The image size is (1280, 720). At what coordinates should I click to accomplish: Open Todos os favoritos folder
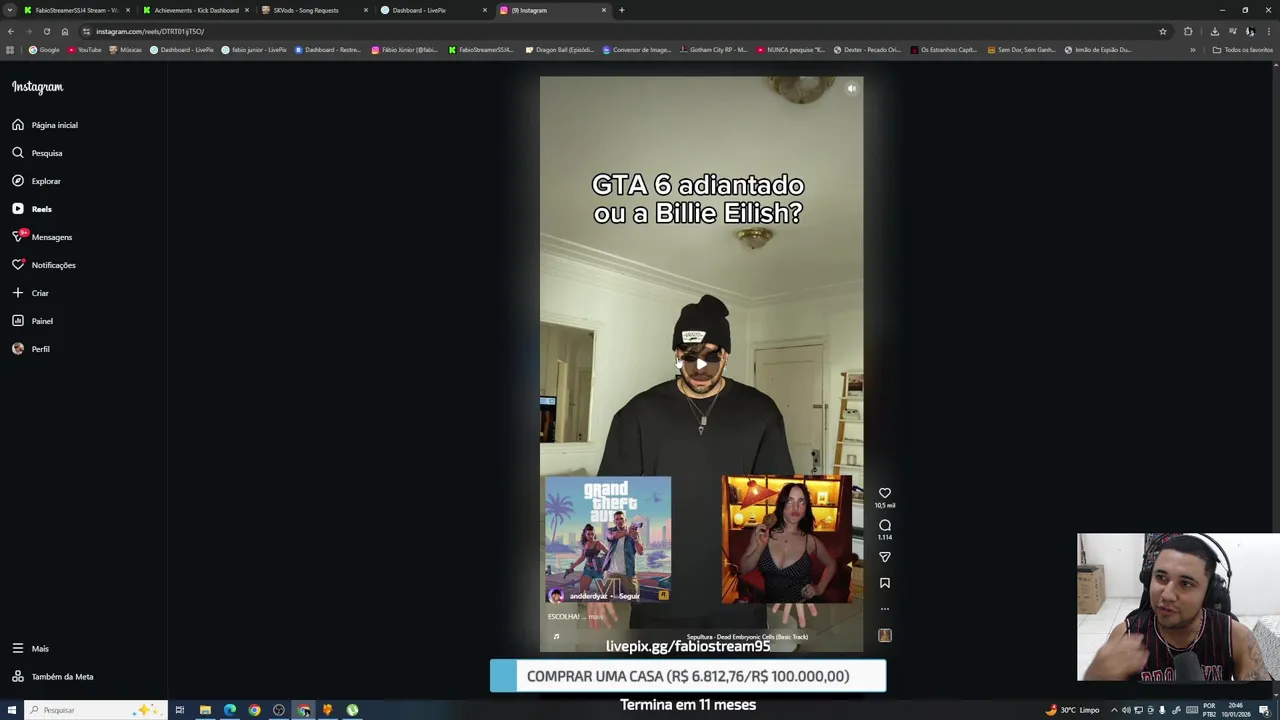pyautogui.click(x=1242, y=50)
